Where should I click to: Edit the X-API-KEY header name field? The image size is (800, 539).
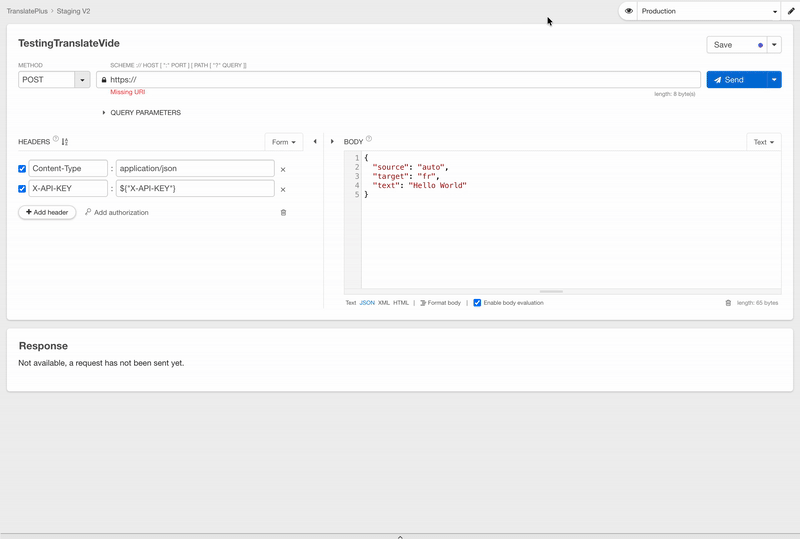pyautogui.click(x=68, y=188)
